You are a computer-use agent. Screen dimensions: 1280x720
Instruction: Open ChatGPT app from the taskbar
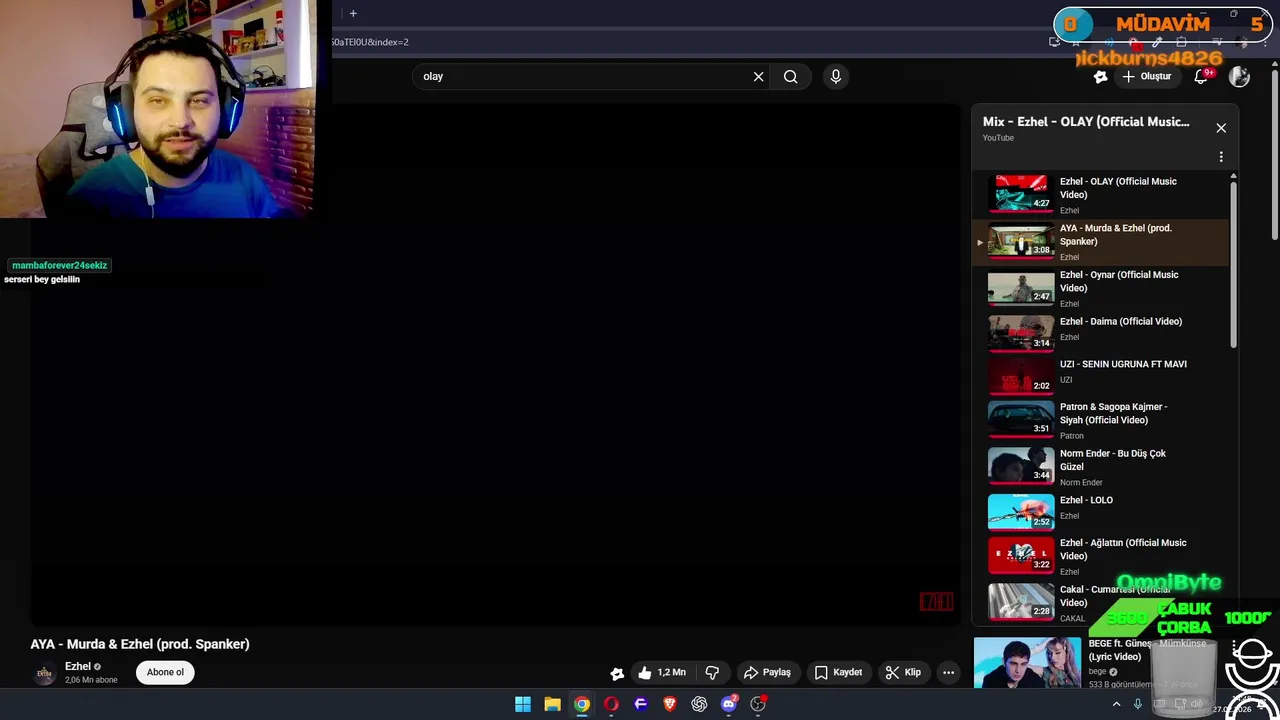click(699, 704)
